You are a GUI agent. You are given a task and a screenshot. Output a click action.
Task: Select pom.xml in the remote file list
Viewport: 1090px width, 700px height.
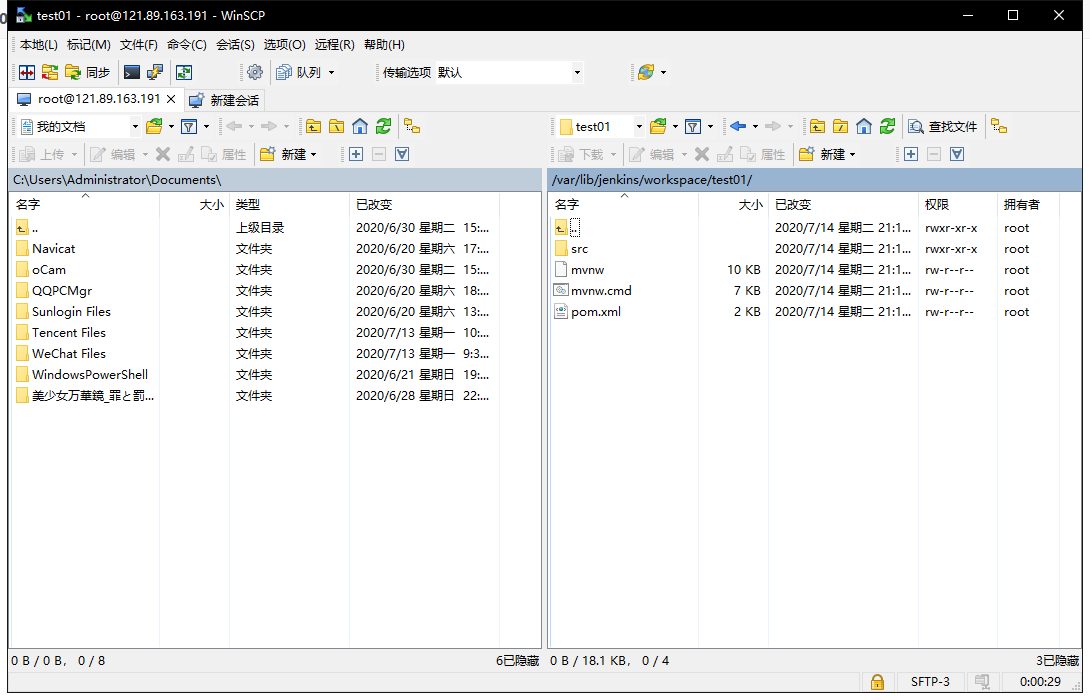coord(596,312)
